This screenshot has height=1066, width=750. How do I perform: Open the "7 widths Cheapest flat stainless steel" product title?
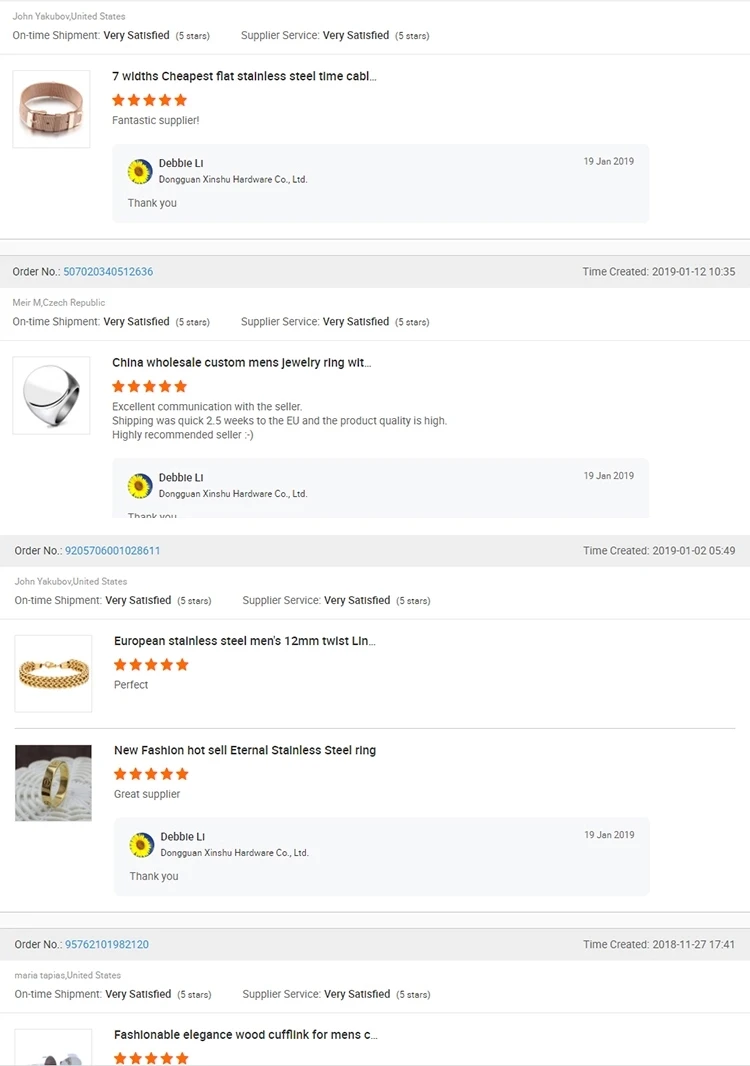(x=244, y=76)
